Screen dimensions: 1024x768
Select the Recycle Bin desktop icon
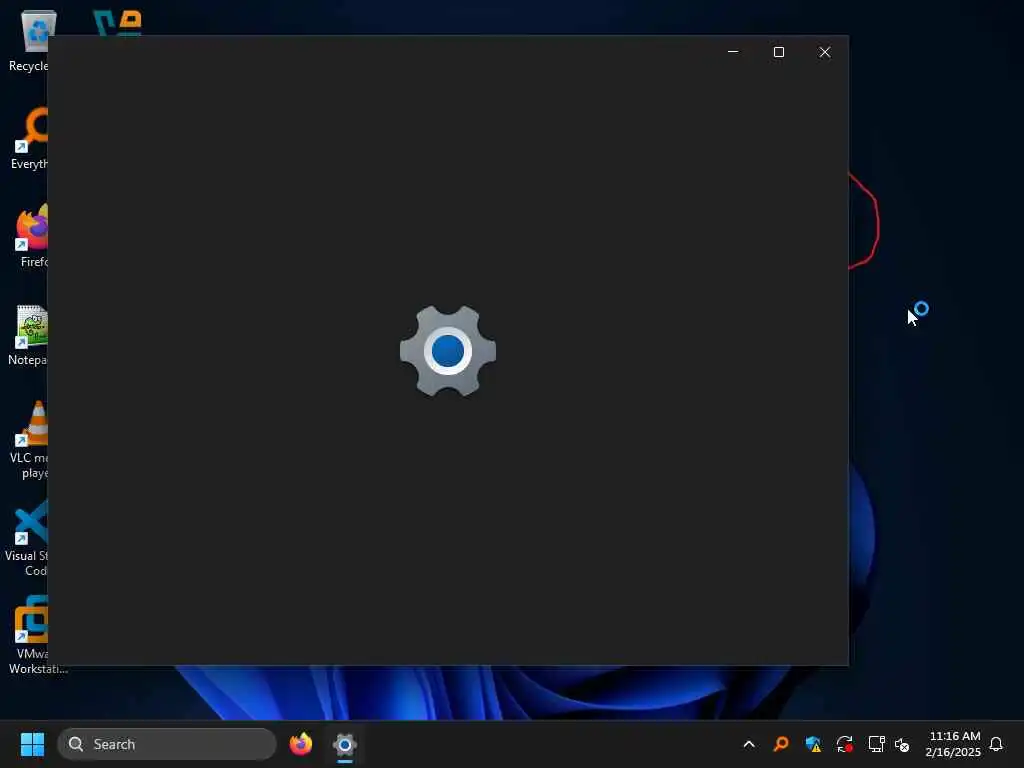28,40
